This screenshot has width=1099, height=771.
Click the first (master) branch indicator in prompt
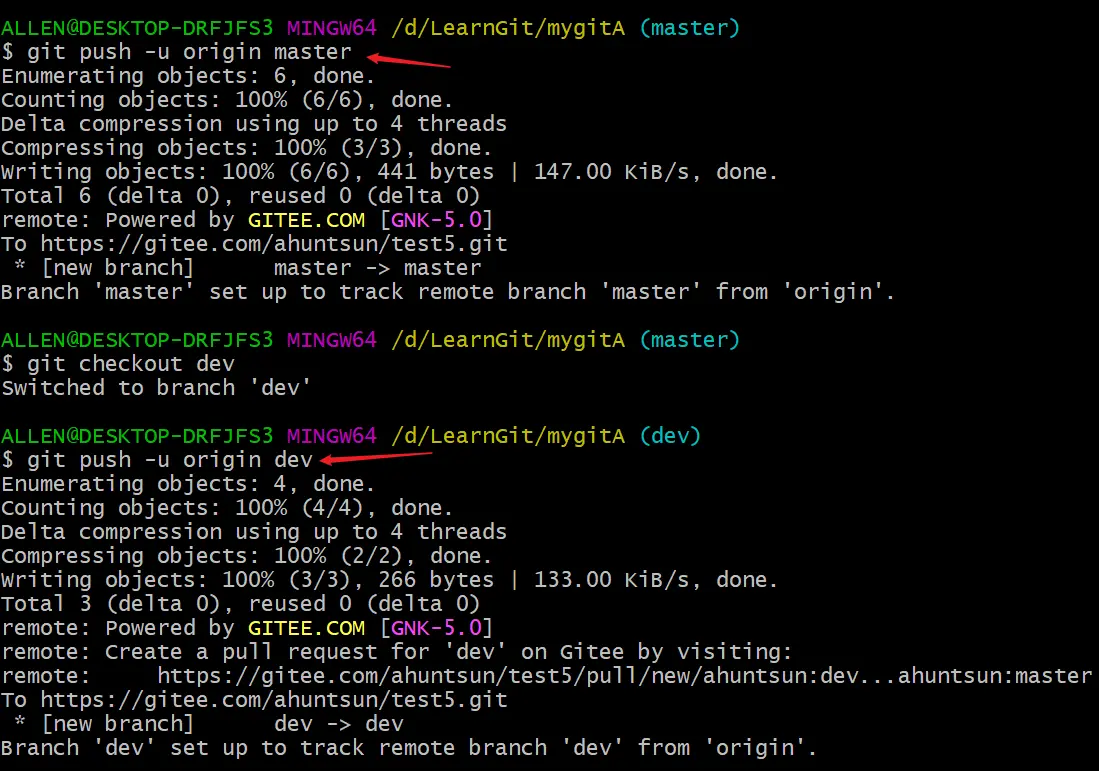tap(690, 28)
